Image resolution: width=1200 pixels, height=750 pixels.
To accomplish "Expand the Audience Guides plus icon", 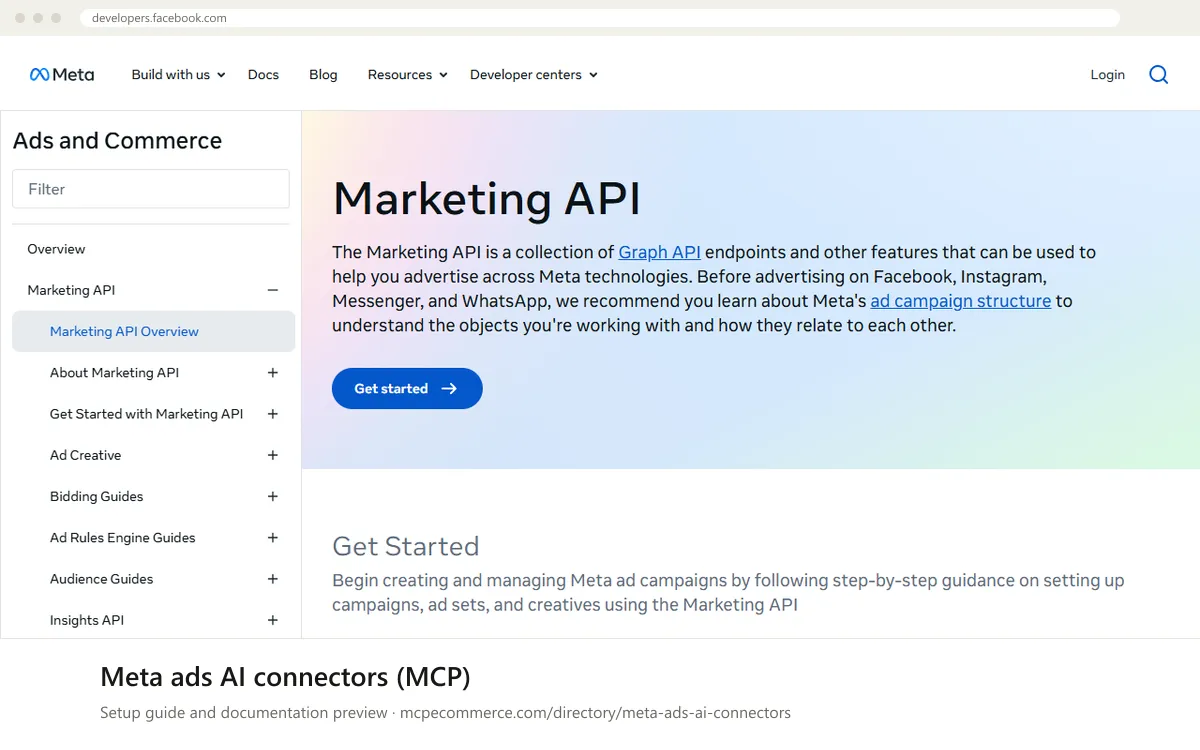I will coord(272,579).
